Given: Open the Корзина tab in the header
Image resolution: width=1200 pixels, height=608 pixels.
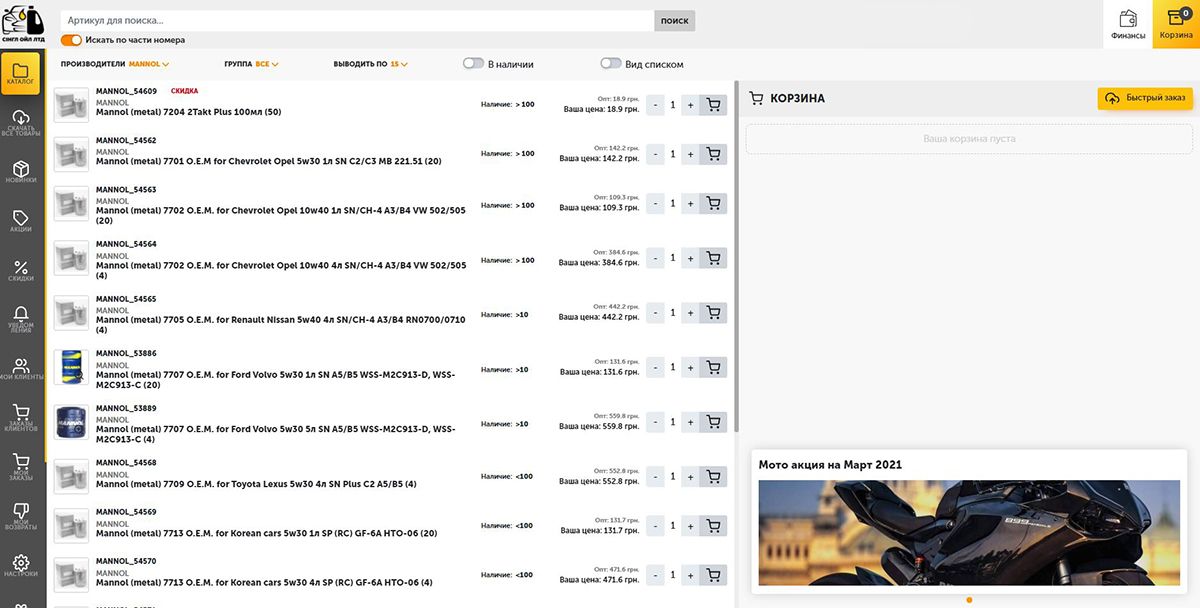Looking at the screenshot, I should pos(1176,24).
